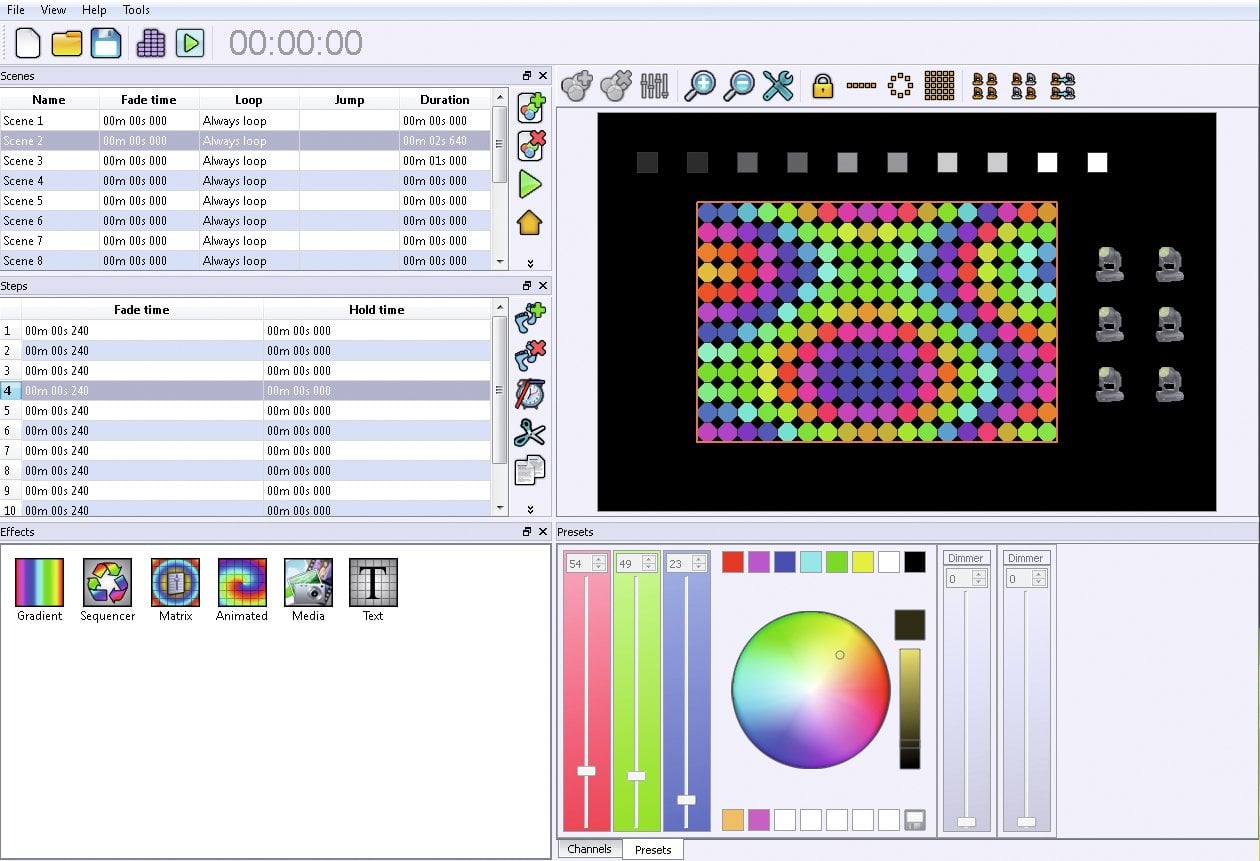Click the Duration column header

[x=444, y=100]
